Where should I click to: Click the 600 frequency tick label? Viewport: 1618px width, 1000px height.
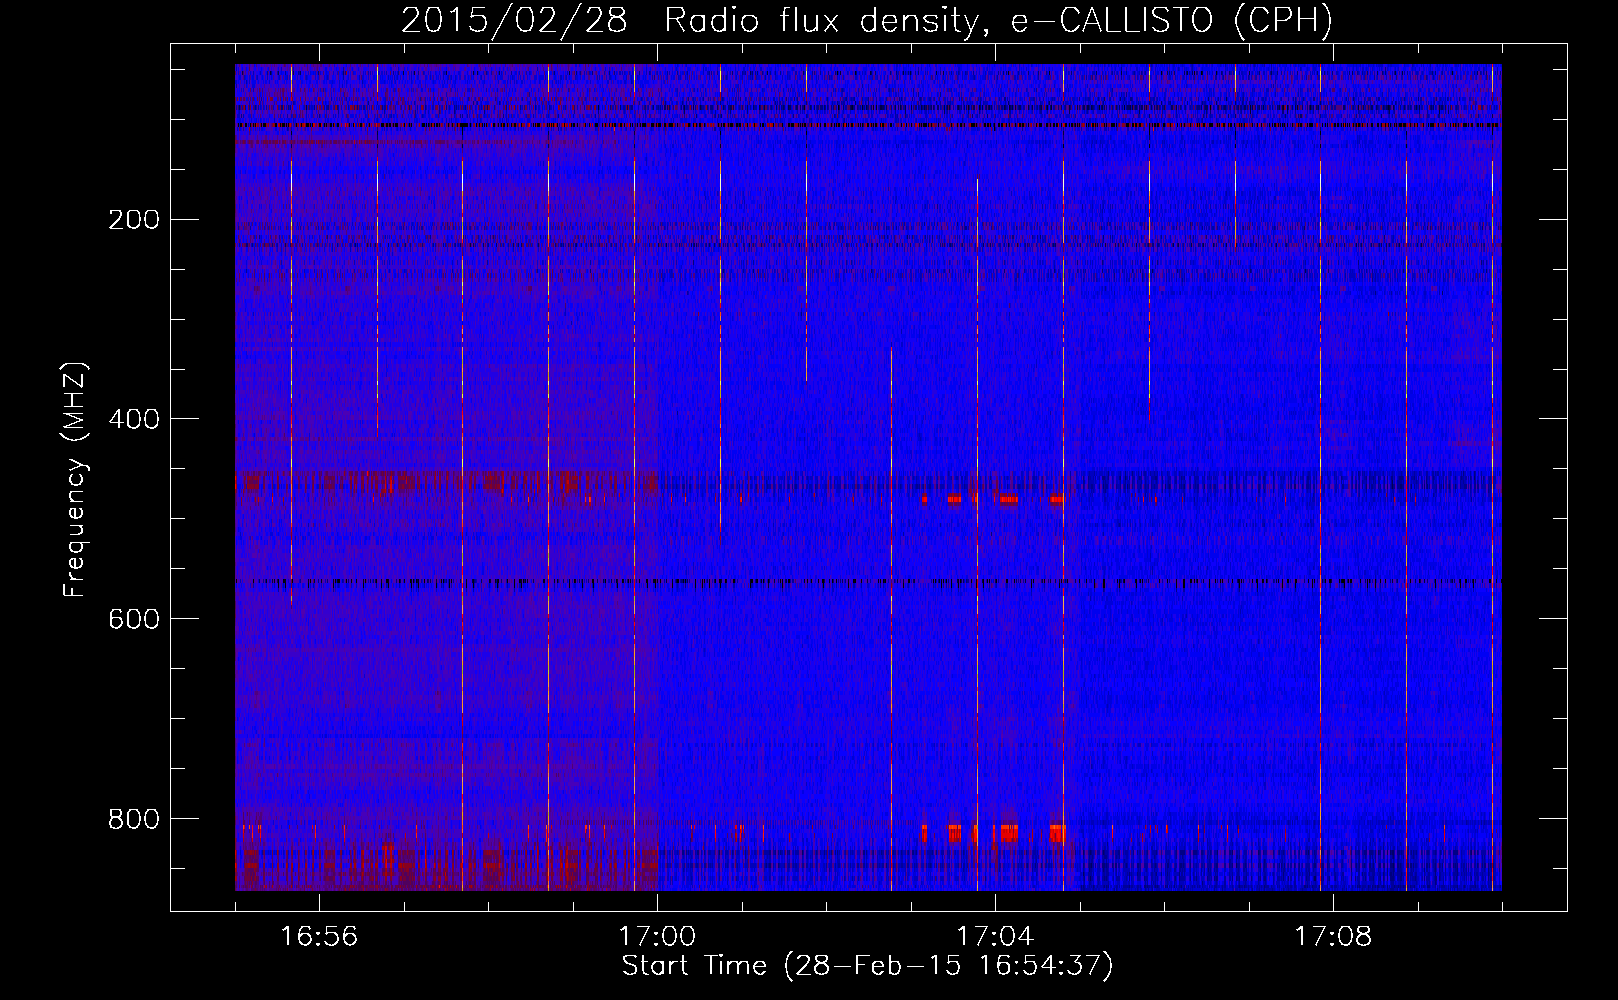coord(133,619)
